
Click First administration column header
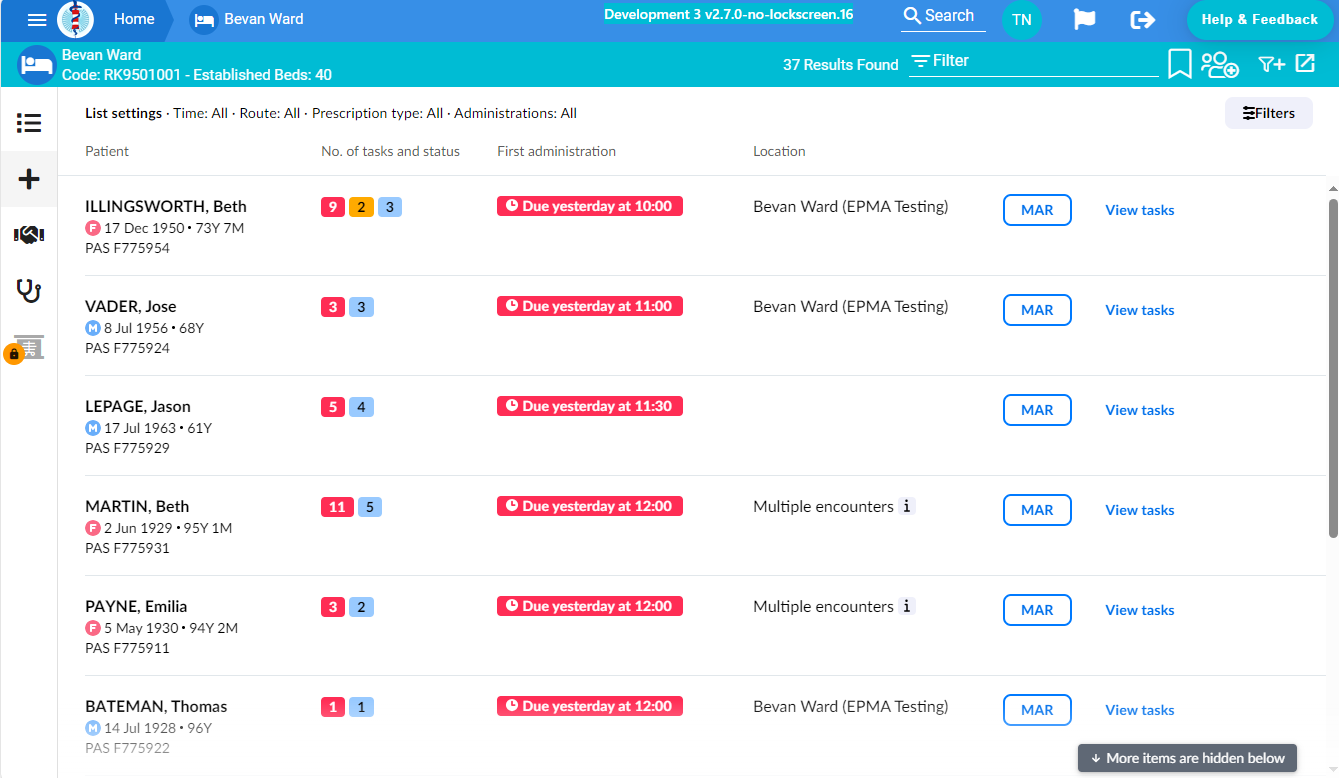pyautogui.click(x=556, y=151)
